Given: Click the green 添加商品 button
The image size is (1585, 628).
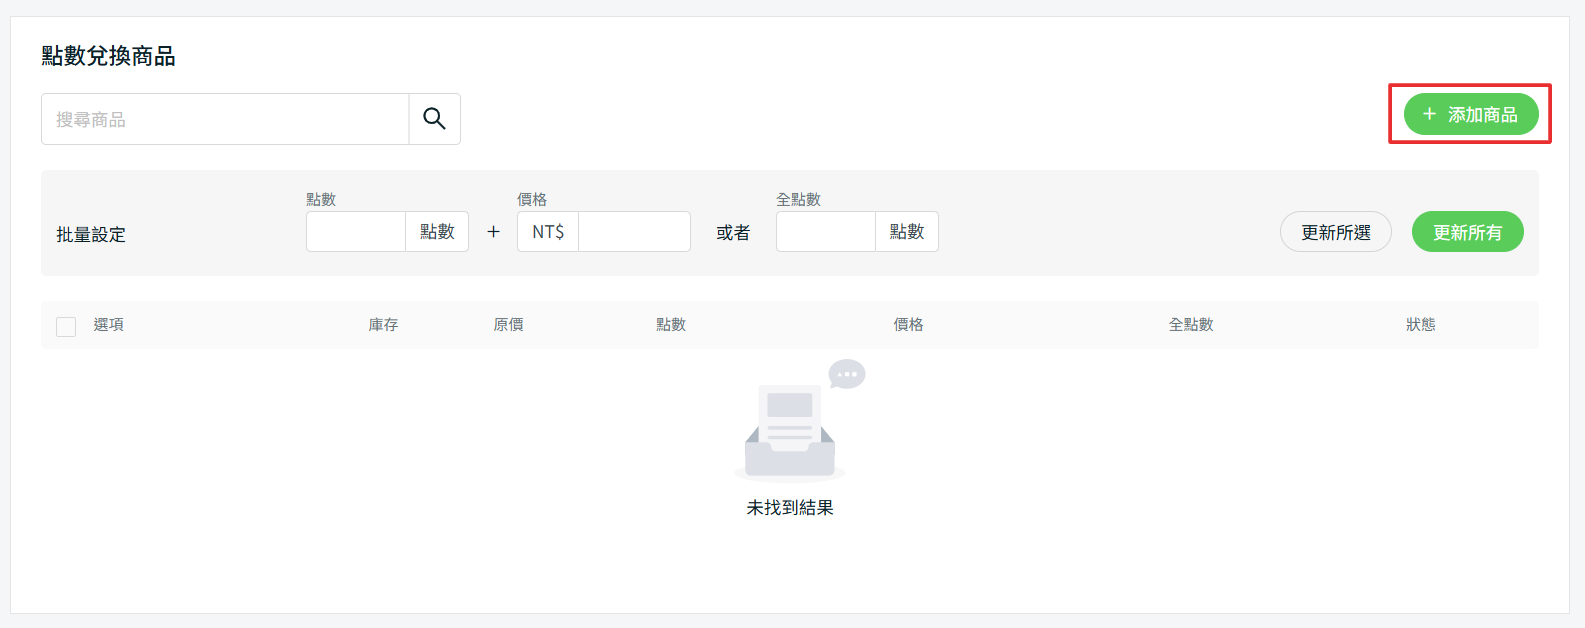Looking at the screenshot, I should coord(1470,114).
